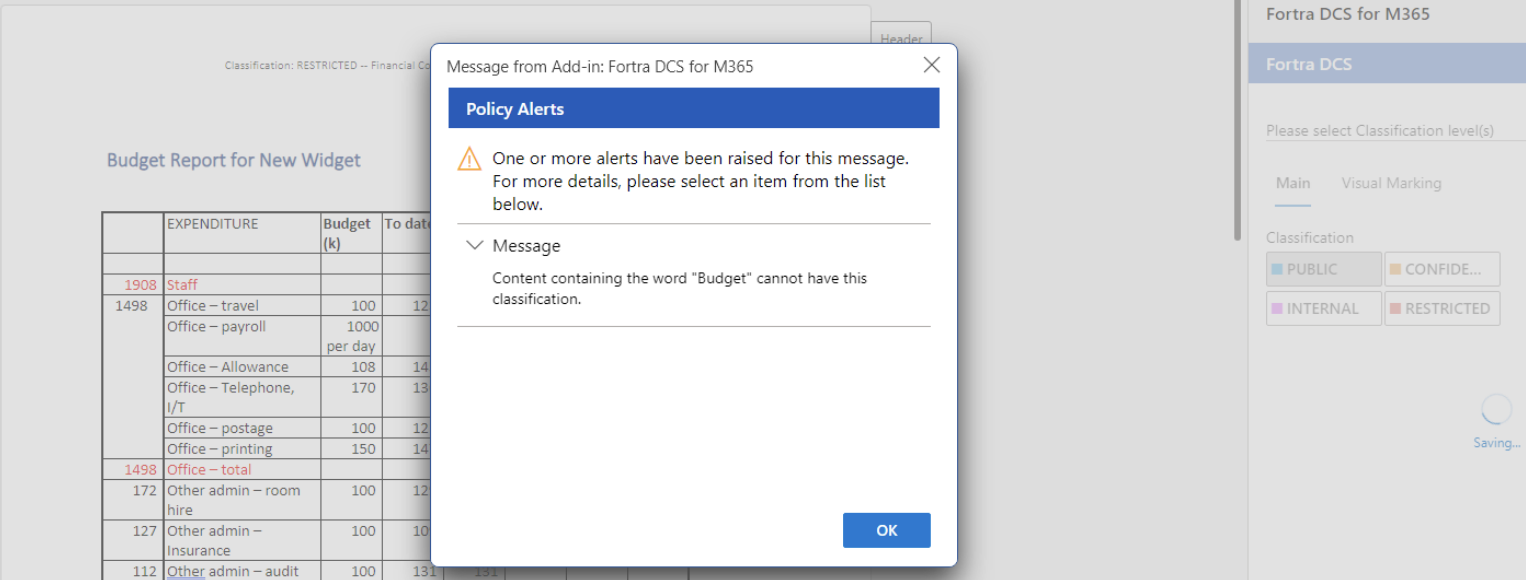
Task: Click the red Office – total table cell
Action: [209, 470]
